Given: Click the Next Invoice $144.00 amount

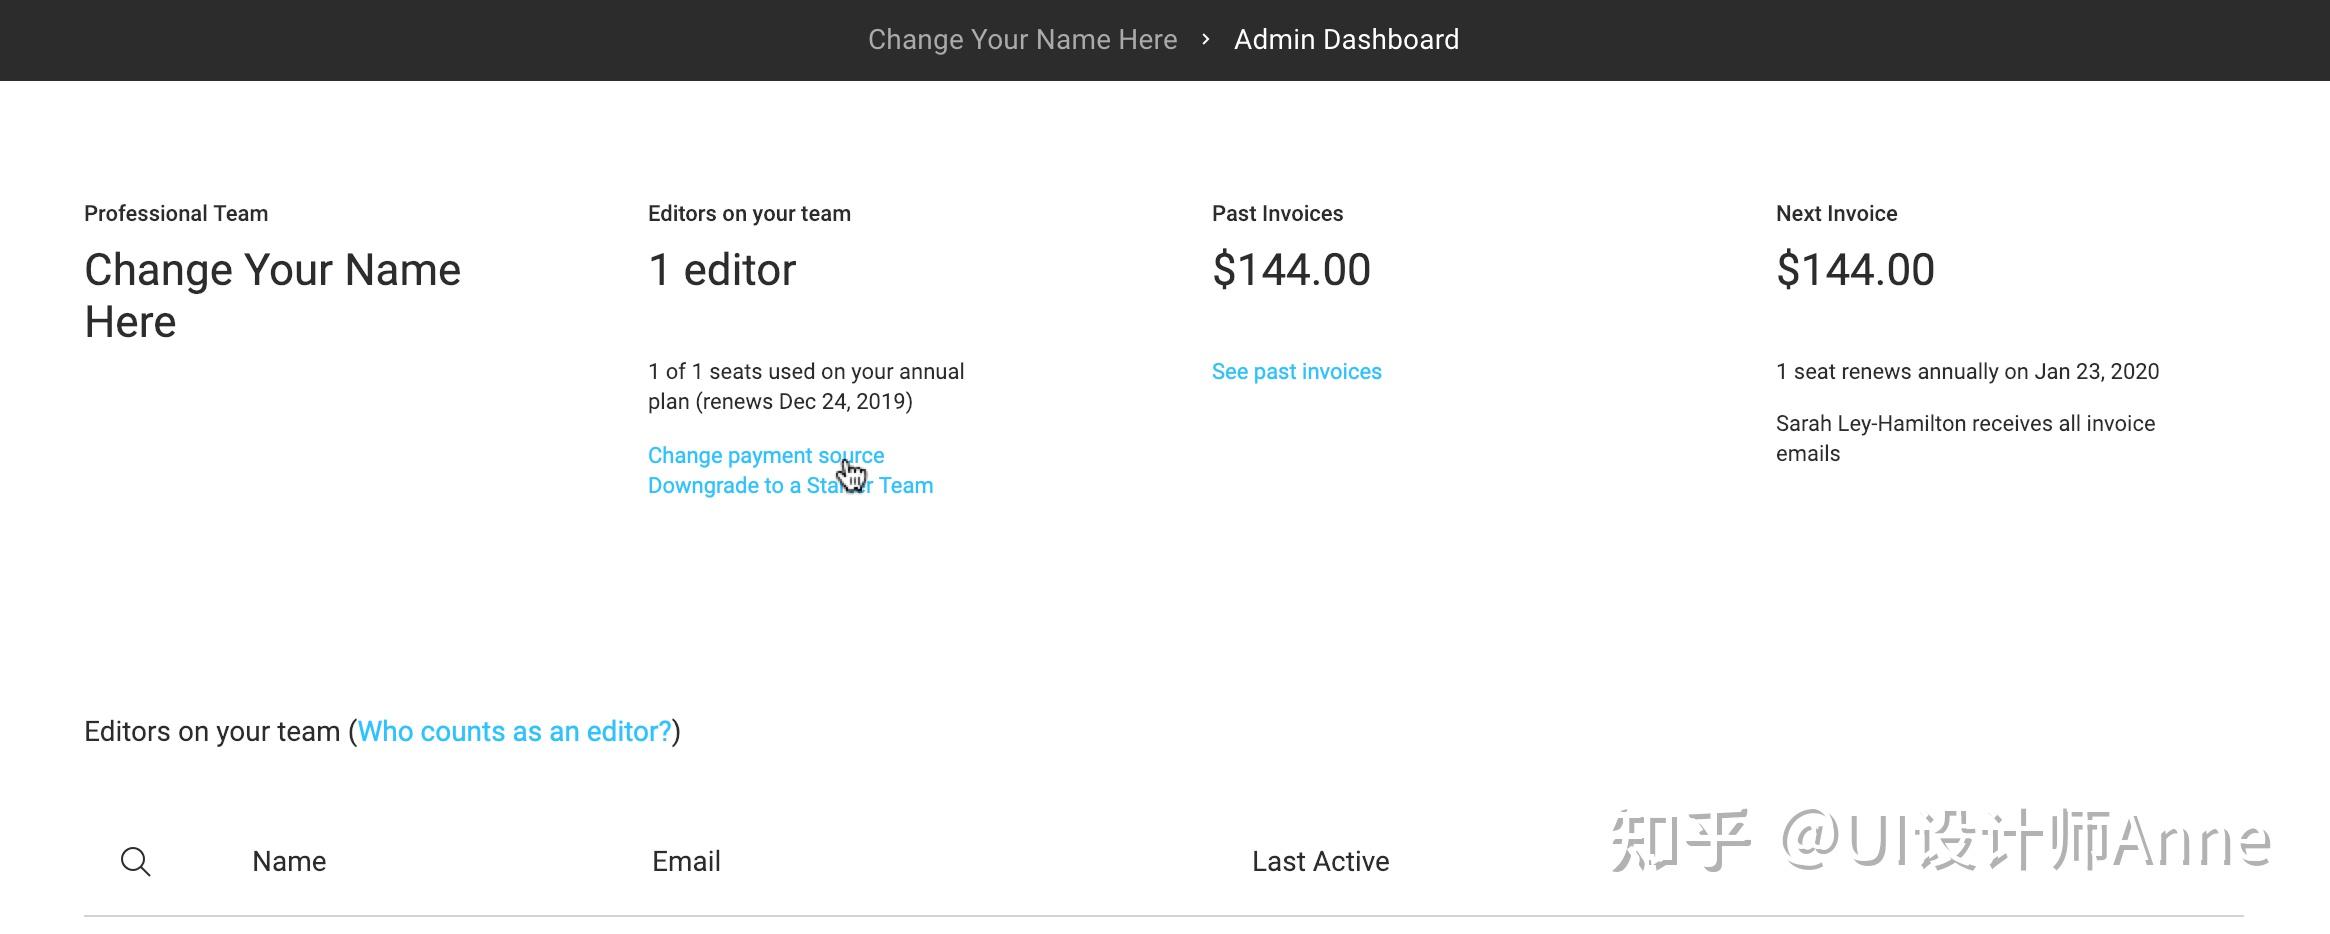Looking at the screenshot, I should (1855, 270).
